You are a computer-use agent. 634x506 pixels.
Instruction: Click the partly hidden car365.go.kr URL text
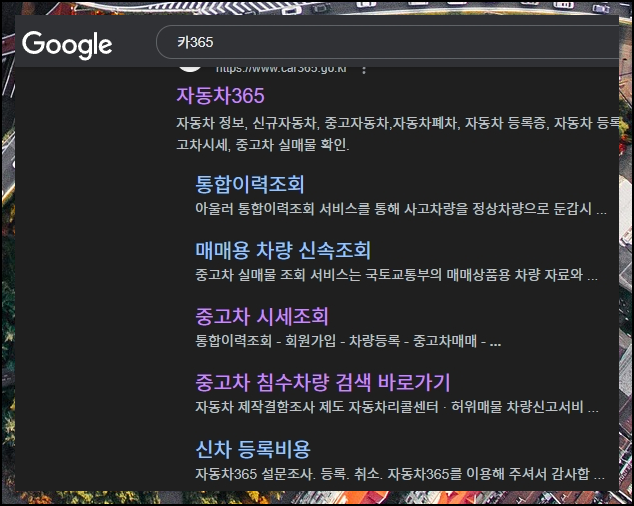(x=281, y=70)
